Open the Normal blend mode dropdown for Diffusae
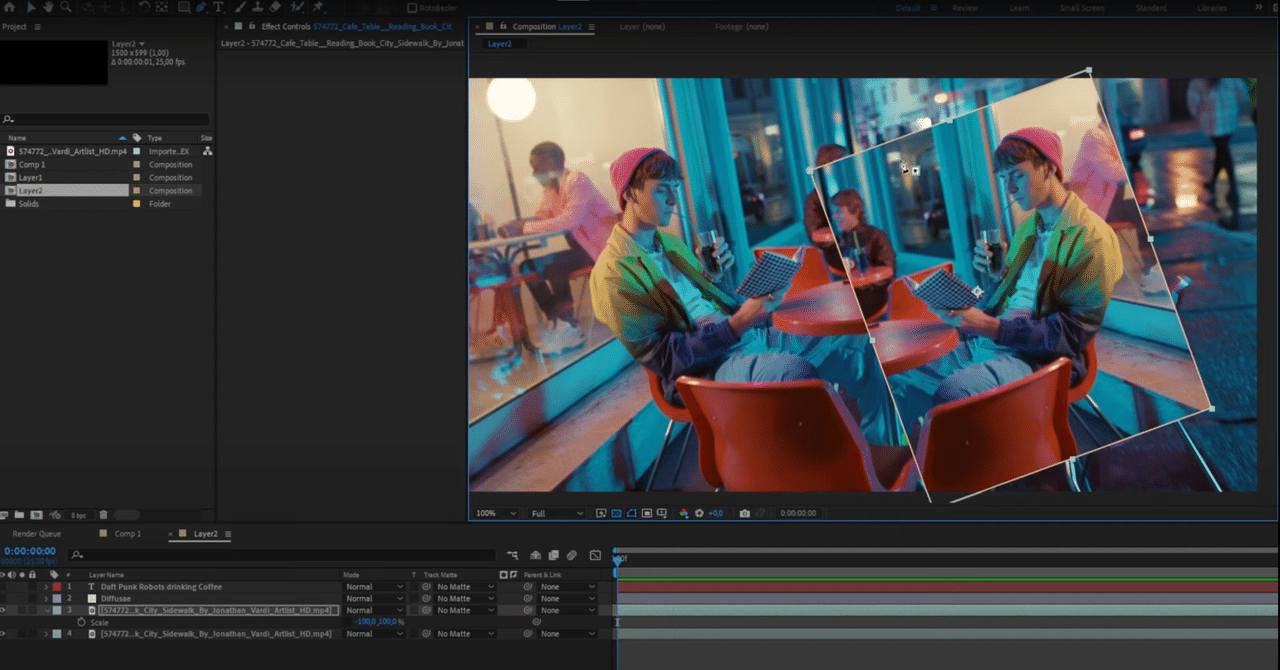 (375, 598)
